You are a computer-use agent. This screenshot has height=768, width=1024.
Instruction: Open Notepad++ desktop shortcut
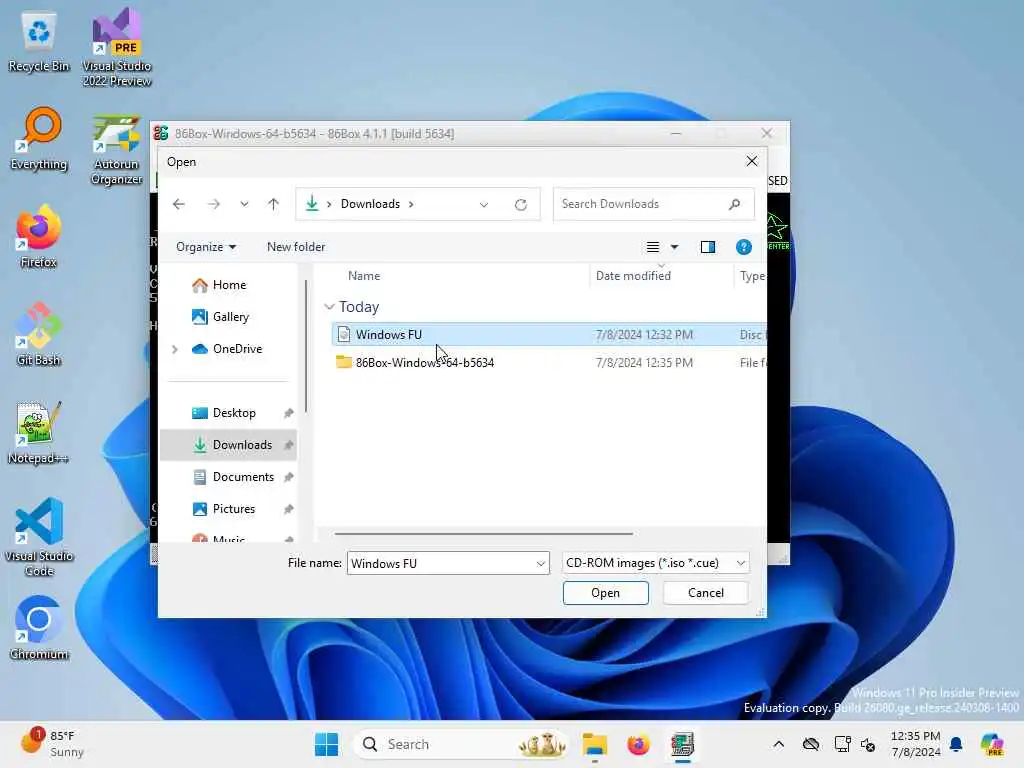pos(39,432)
